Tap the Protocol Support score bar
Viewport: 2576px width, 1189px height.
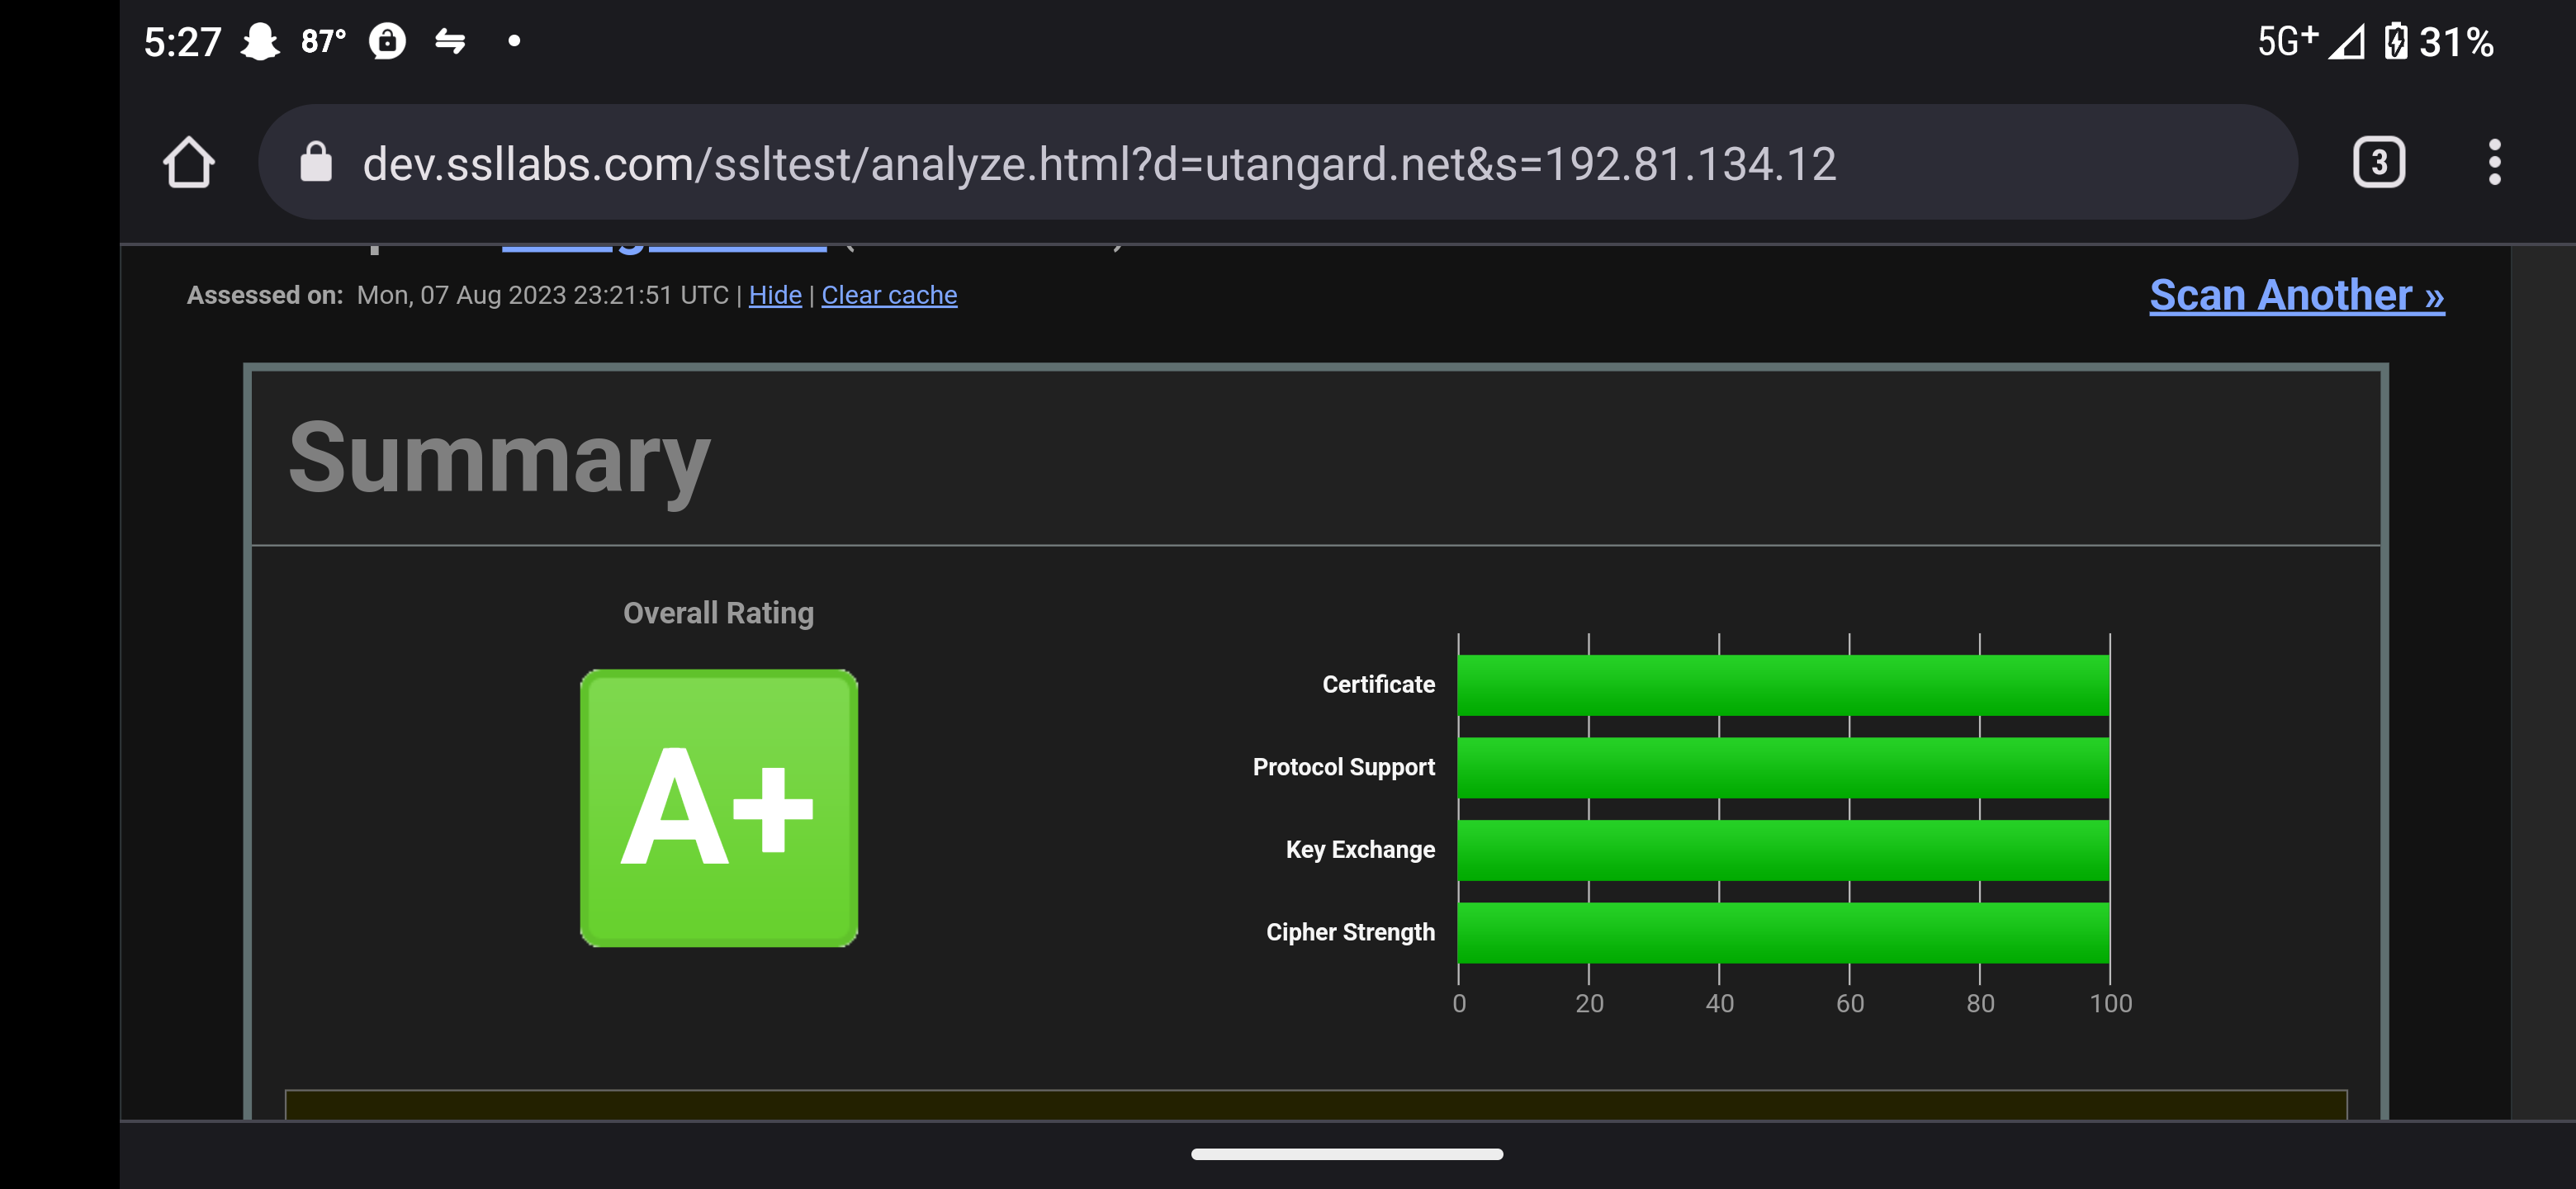(1783, 767)
